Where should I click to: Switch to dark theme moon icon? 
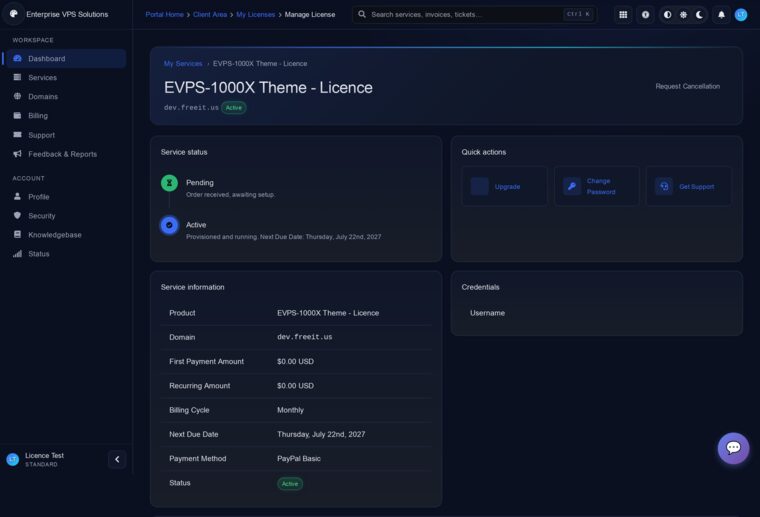pyautogui.click(x=699, y=15)
